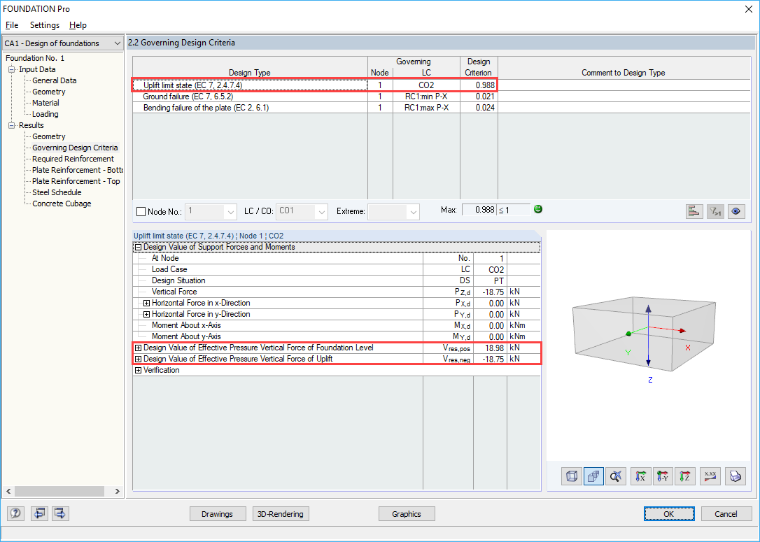The image size is (760, 542).
Task: Toggle solid display model icon
Action: pos(593,477)
